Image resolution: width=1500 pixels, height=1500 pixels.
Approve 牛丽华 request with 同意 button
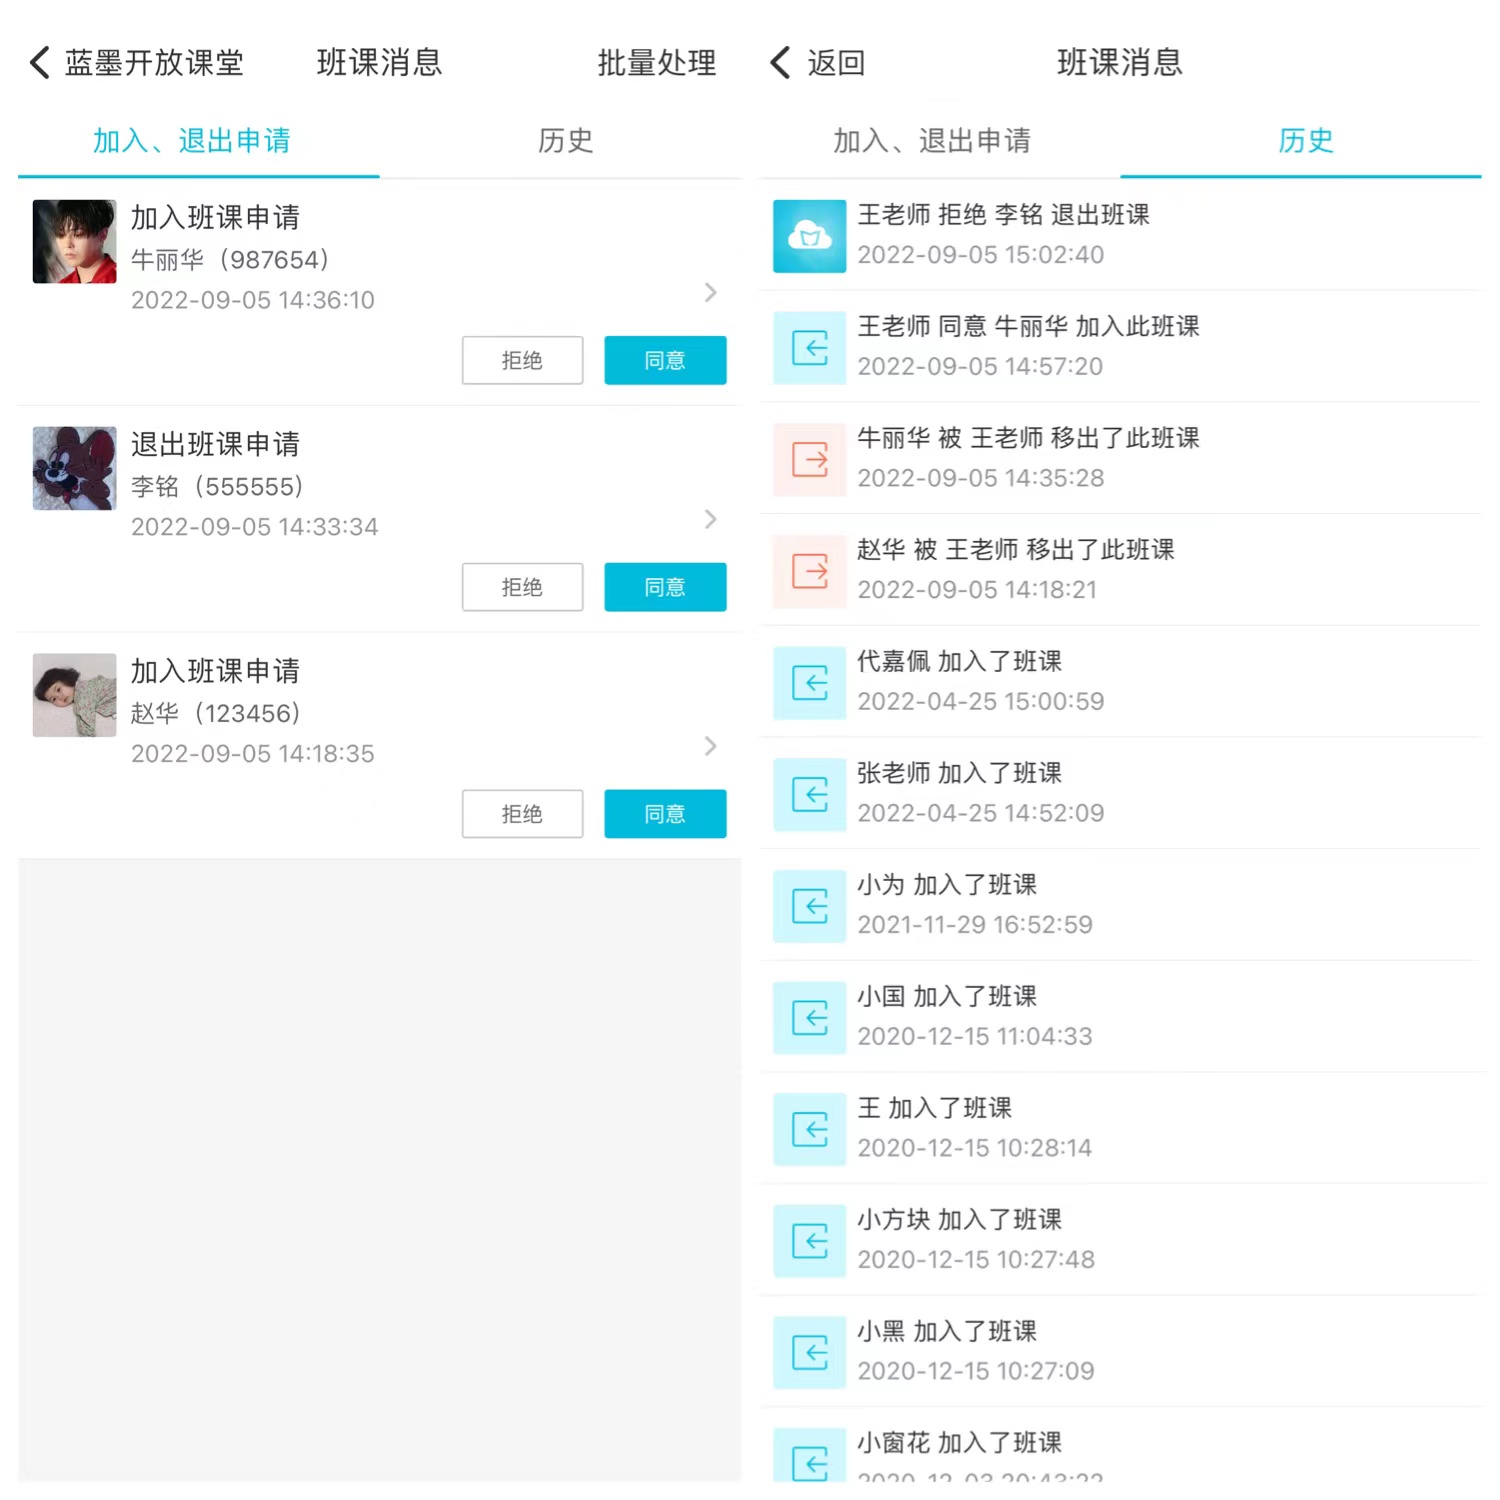[x=665, y=360]
